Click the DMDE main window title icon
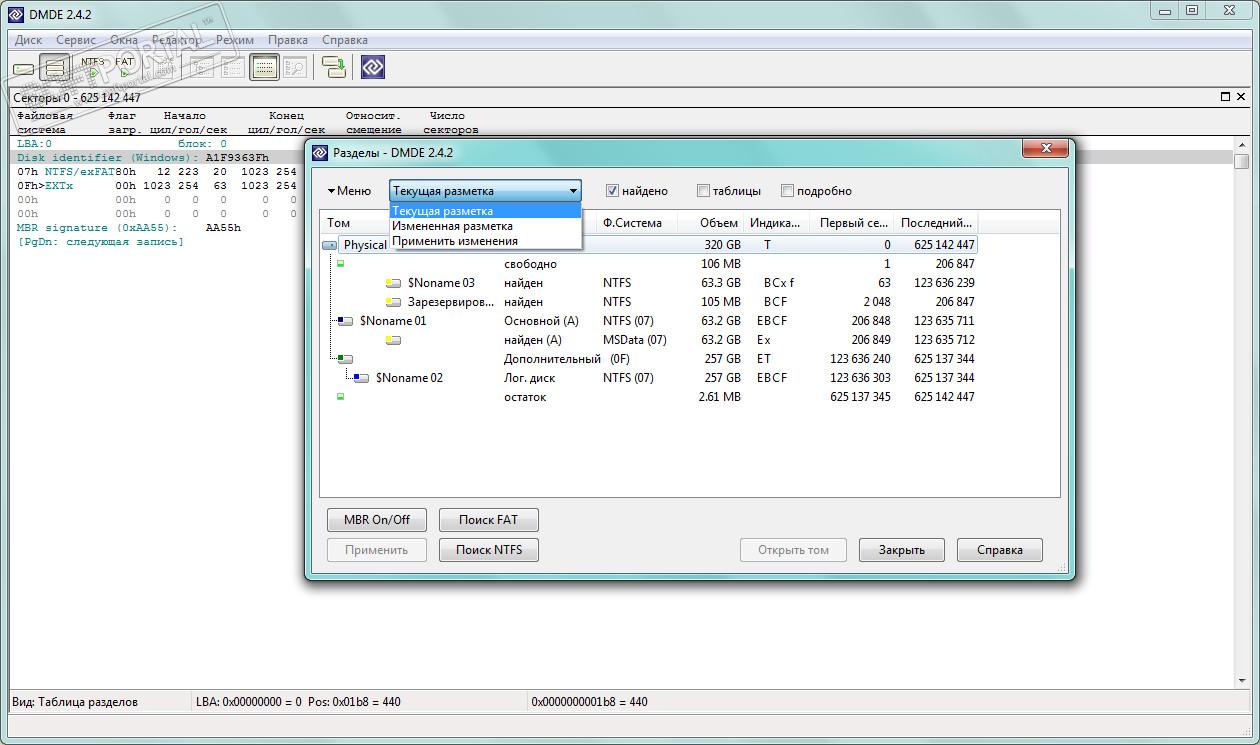1260x745 pixels. 15,14
